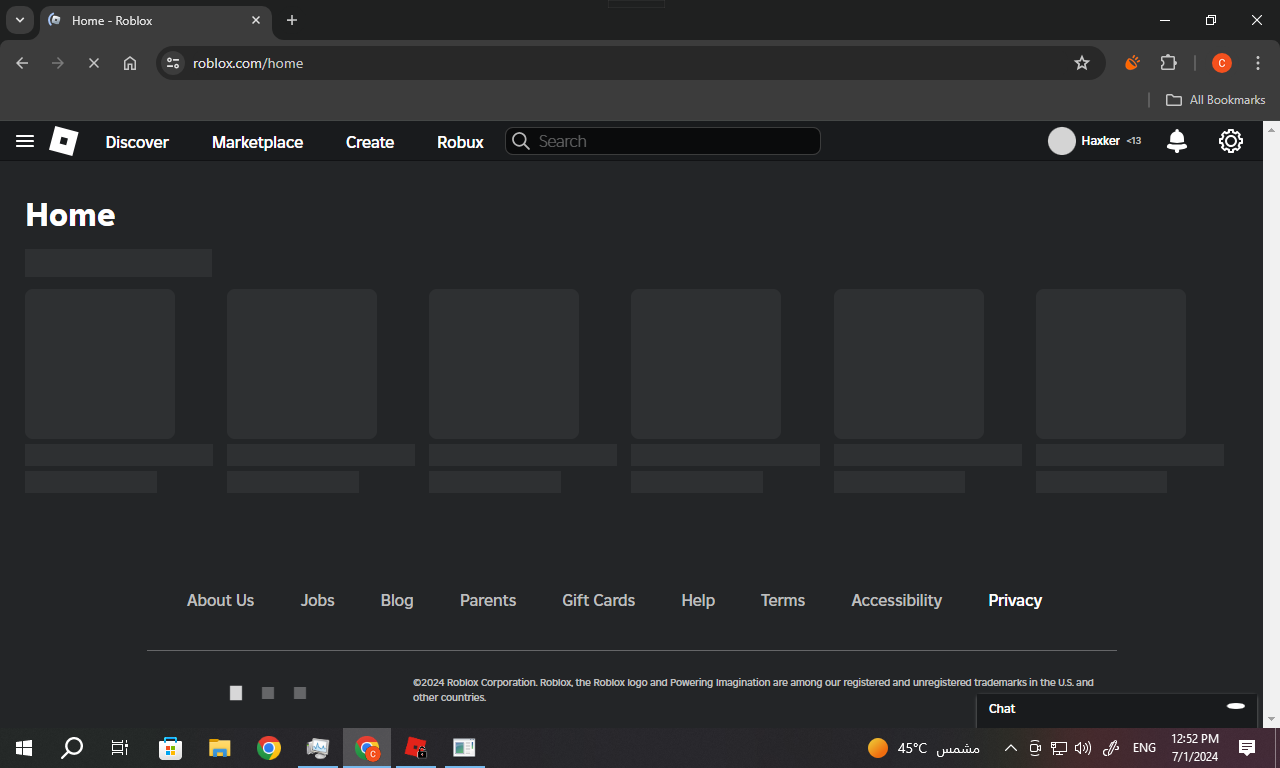The height and width of the screenshot is (768, 1280).
Task: Open the Roblox app on the taskbar
Action: click(x=416, y=747)
